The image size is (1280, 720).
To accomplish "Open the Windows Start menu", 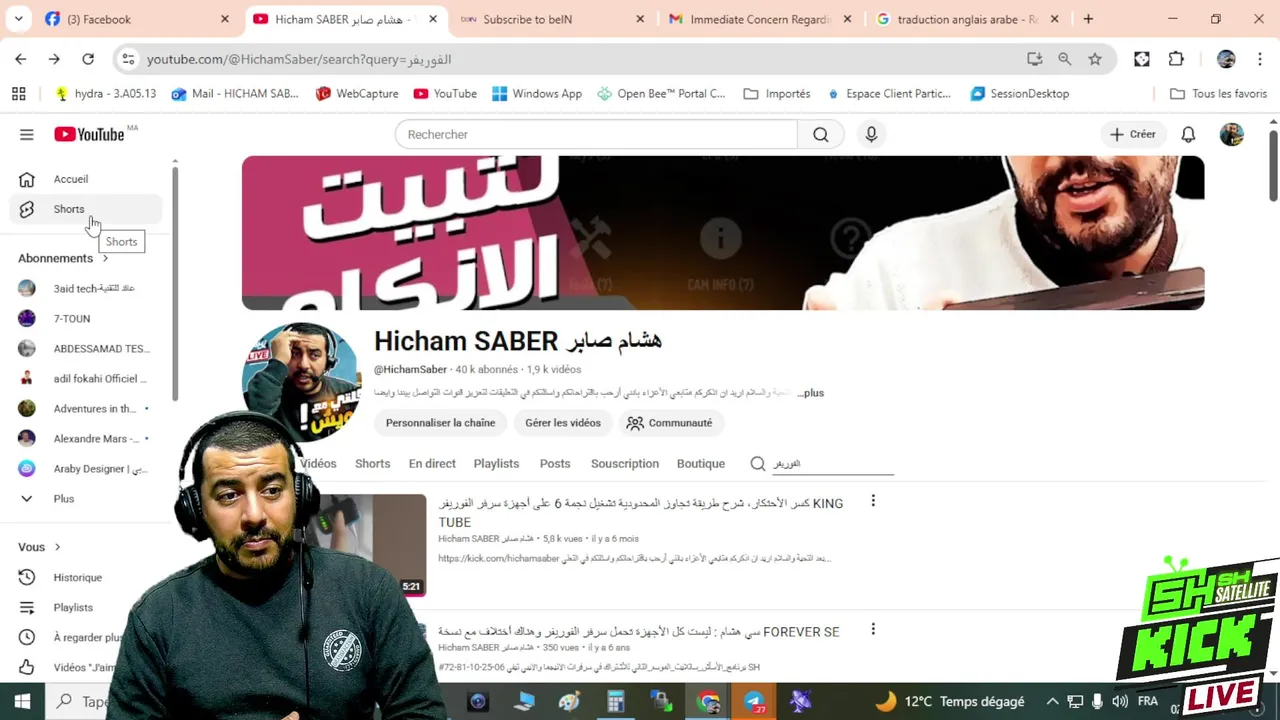I will [22, 701].
